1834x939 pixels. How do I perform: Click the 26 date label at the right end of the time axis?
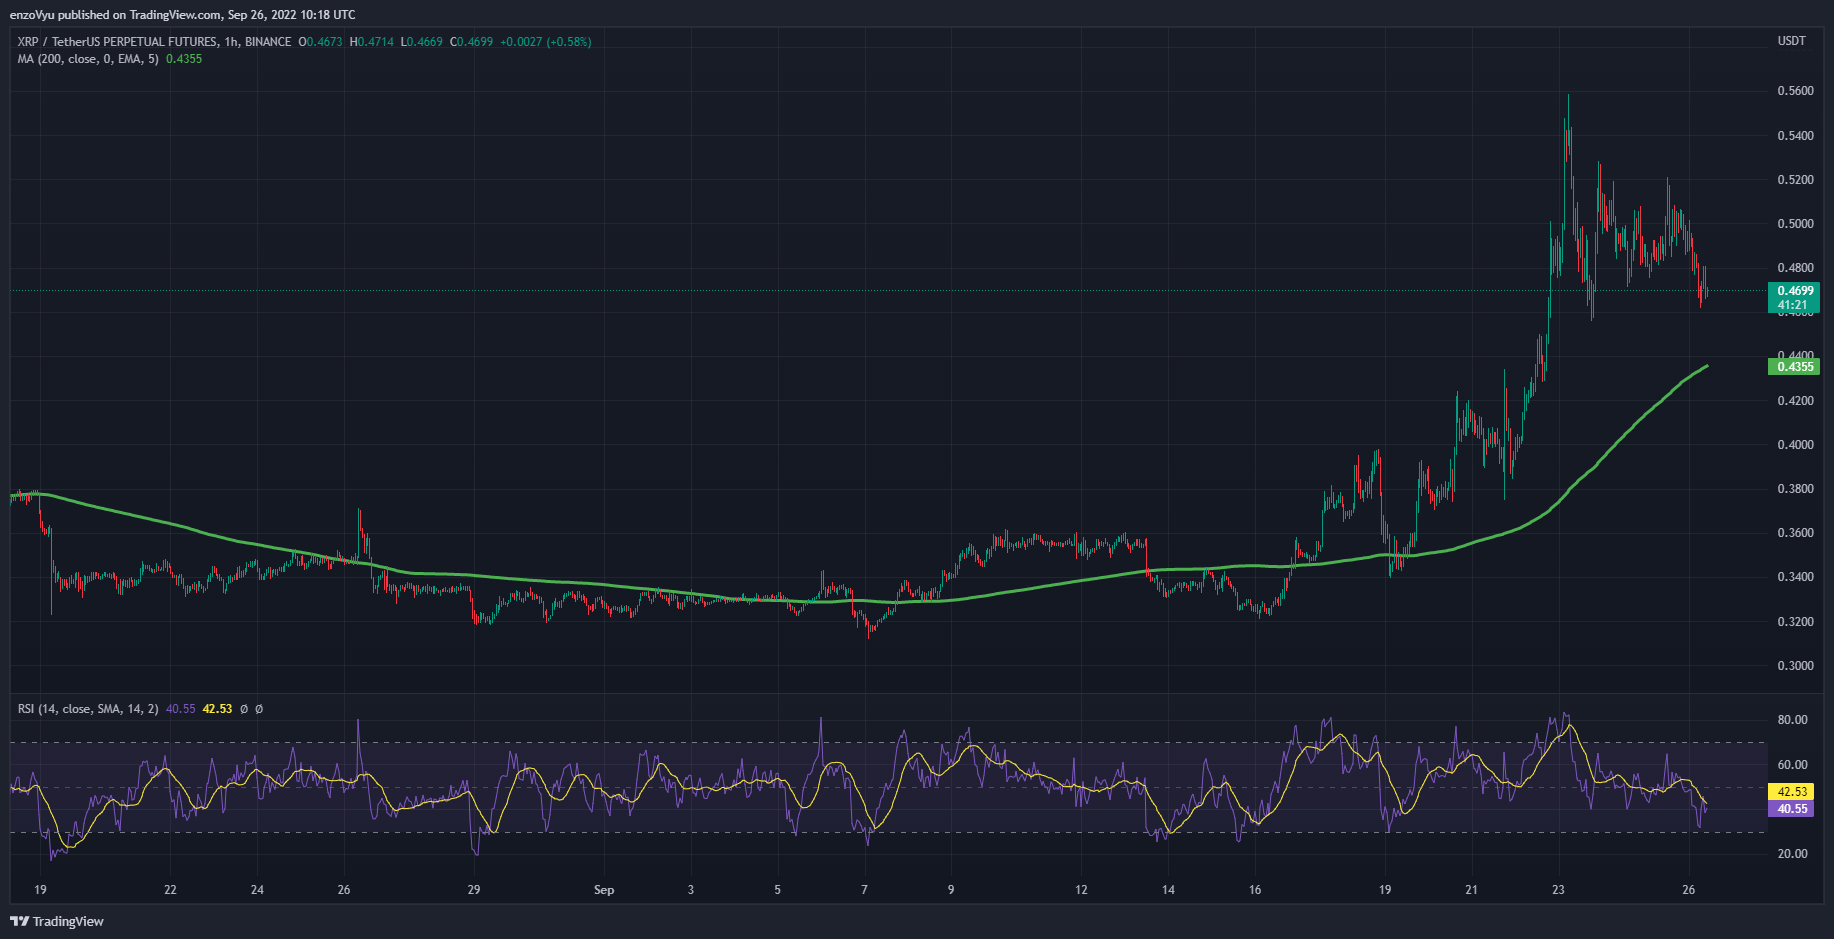coord(1689,890)
